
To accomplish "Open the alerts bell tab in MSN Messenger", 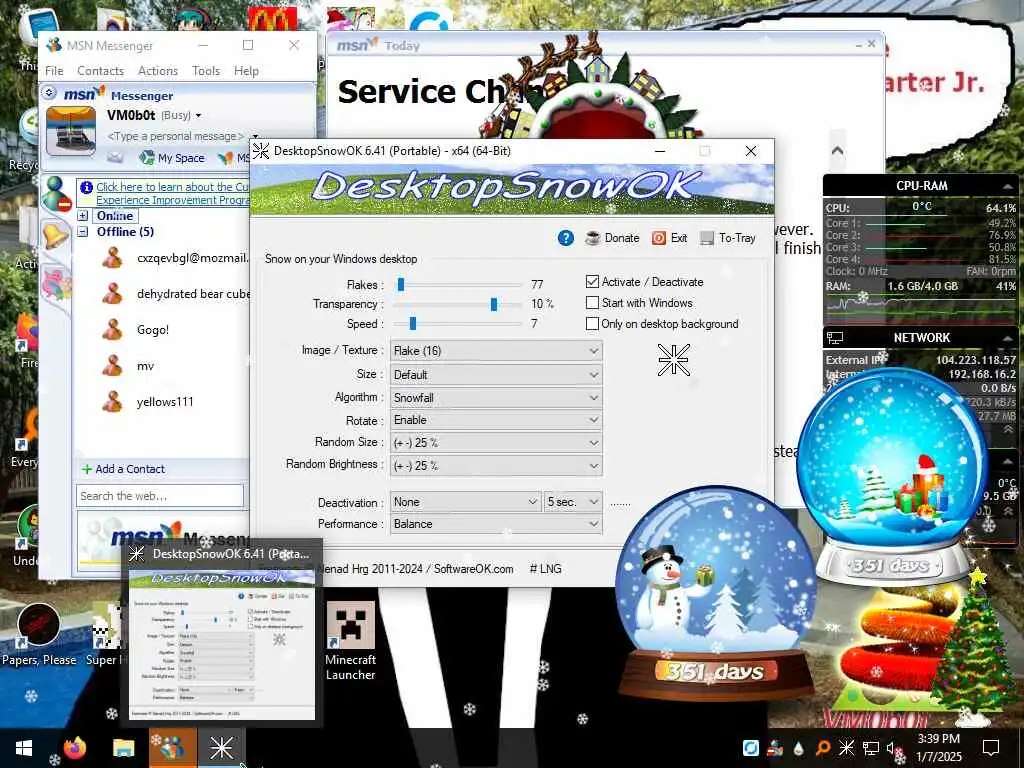I will click(56, 235).
